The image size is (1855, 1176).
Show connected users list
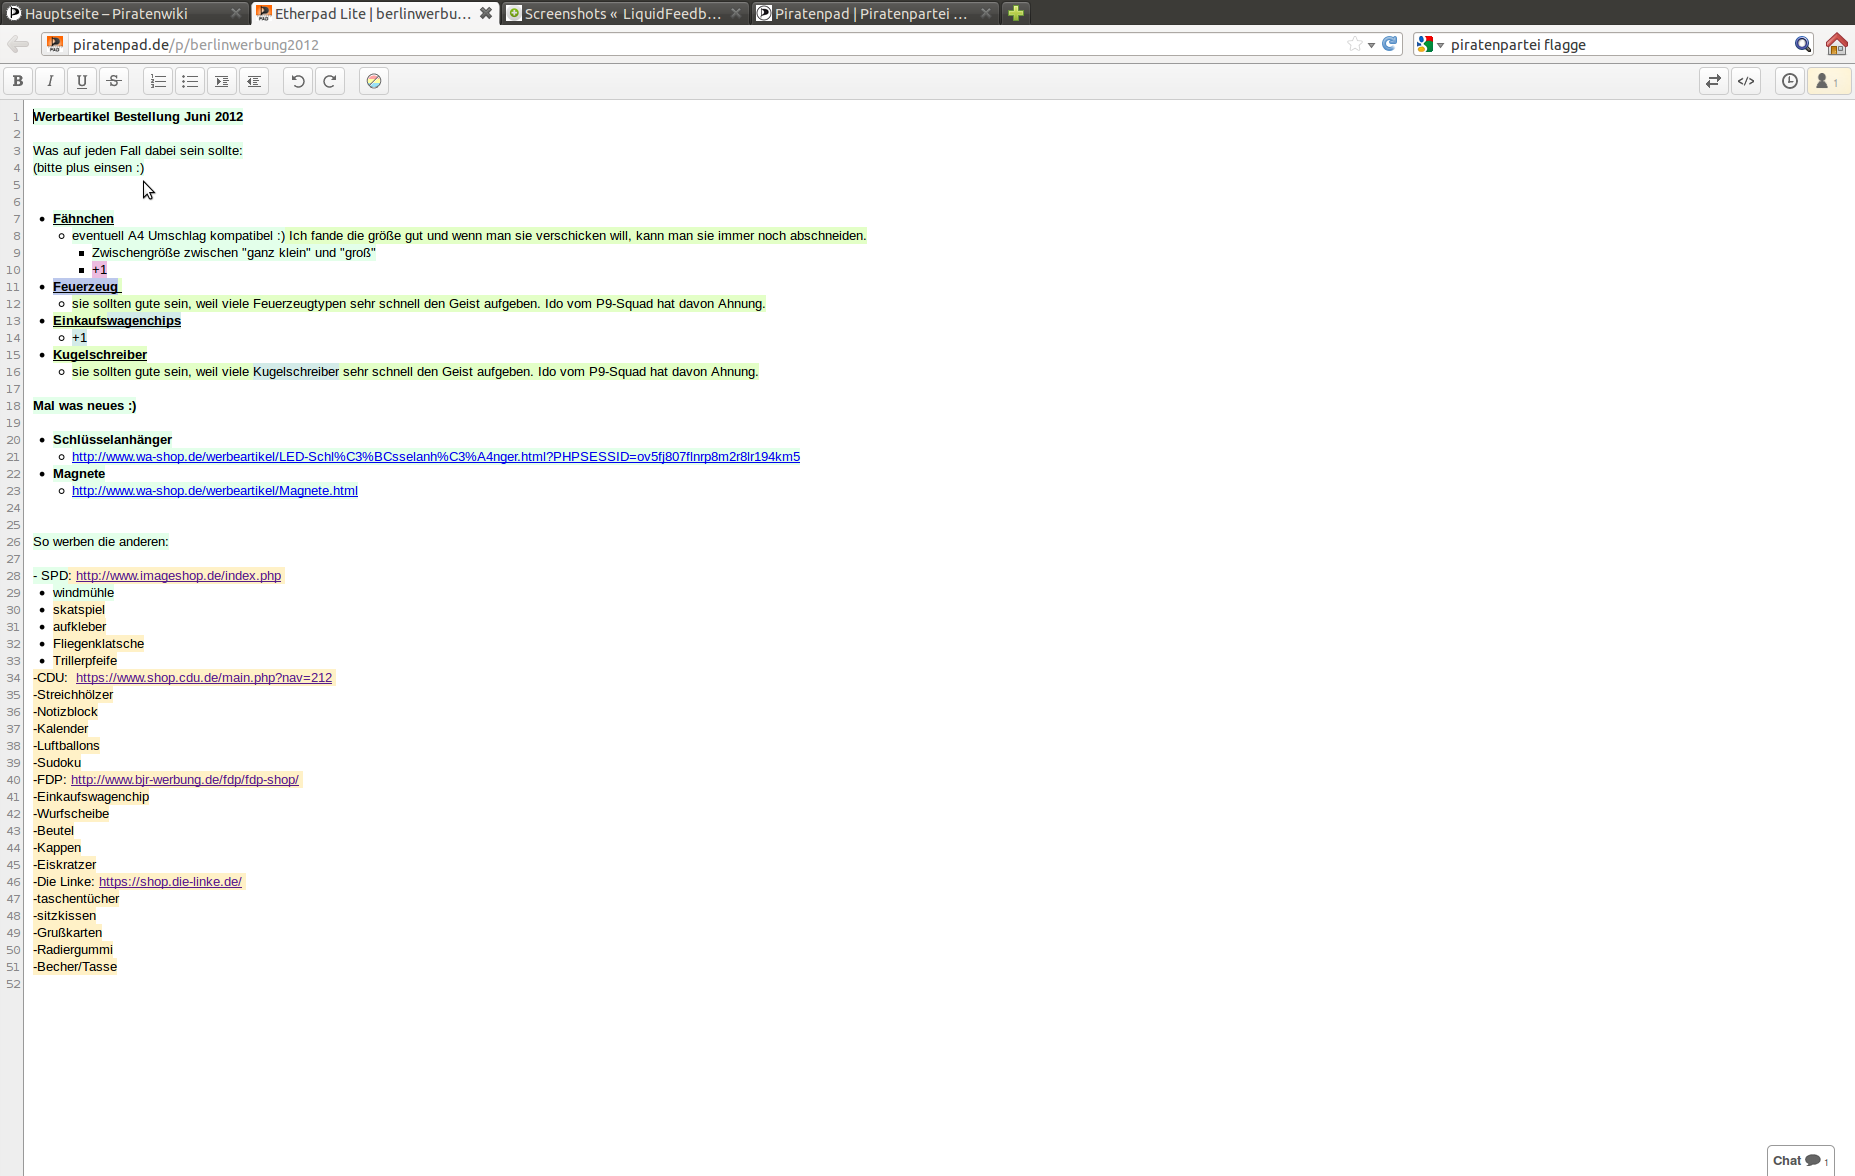click(x=1827, y=82)
